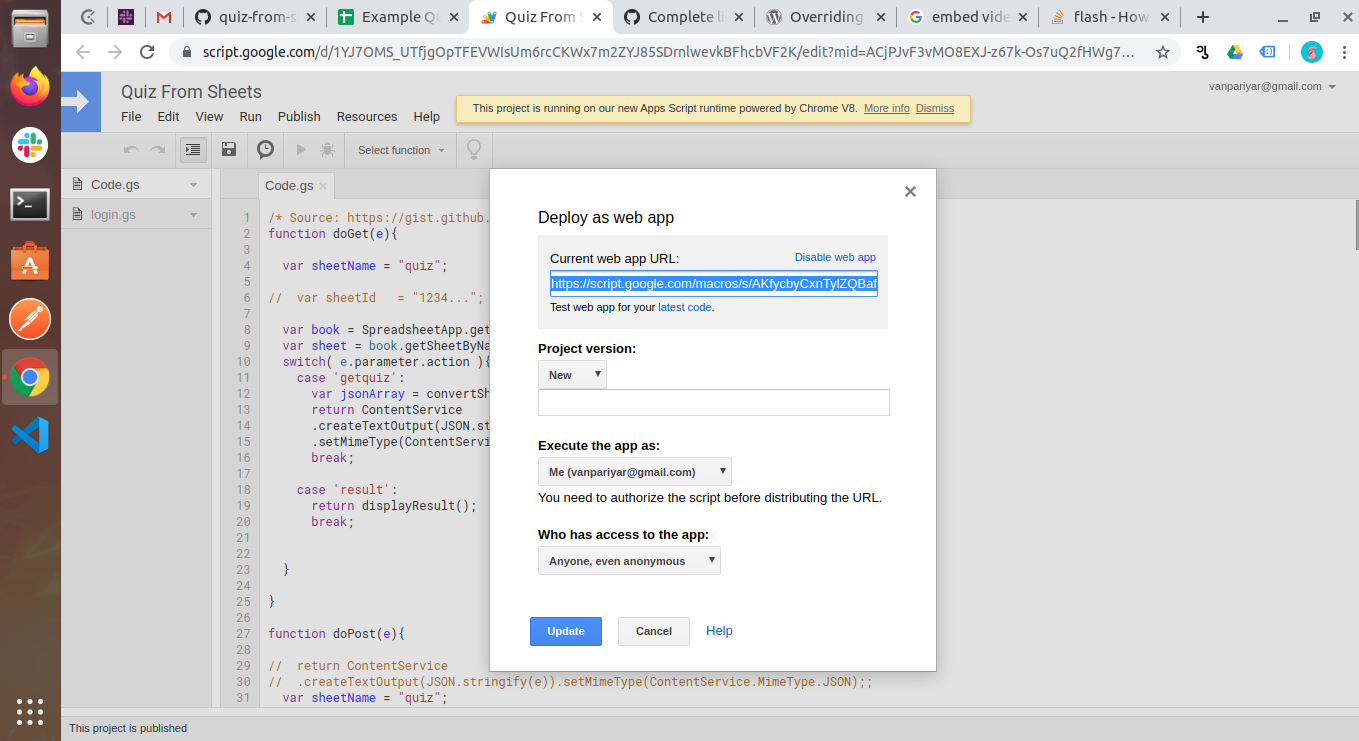Click the Google Drive extension icon
The width and height of the screenshot is (1359, 741).
coord(1235,53)
